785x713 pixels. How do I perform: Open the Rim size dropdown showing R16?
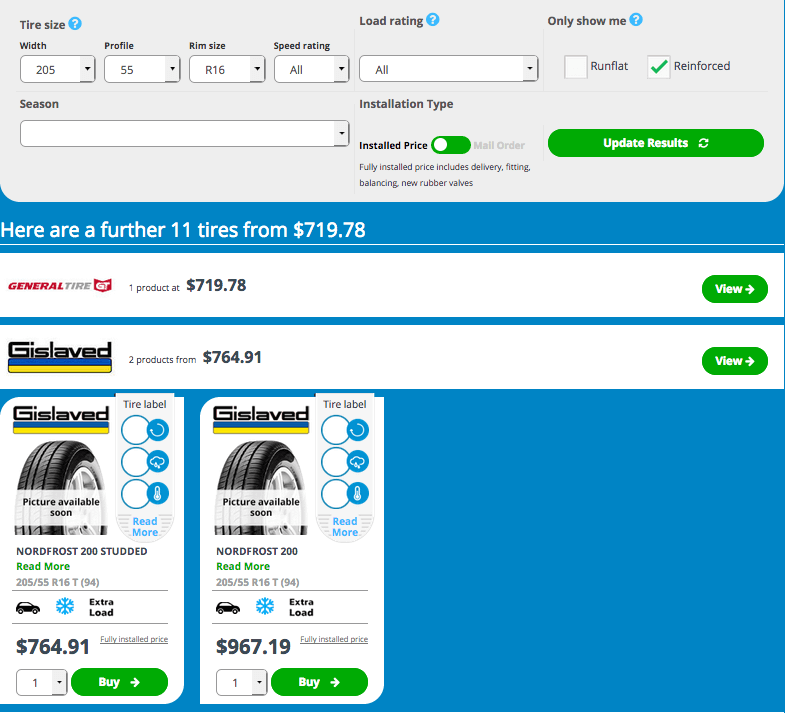pyautogui.click(x=227, y=70)
